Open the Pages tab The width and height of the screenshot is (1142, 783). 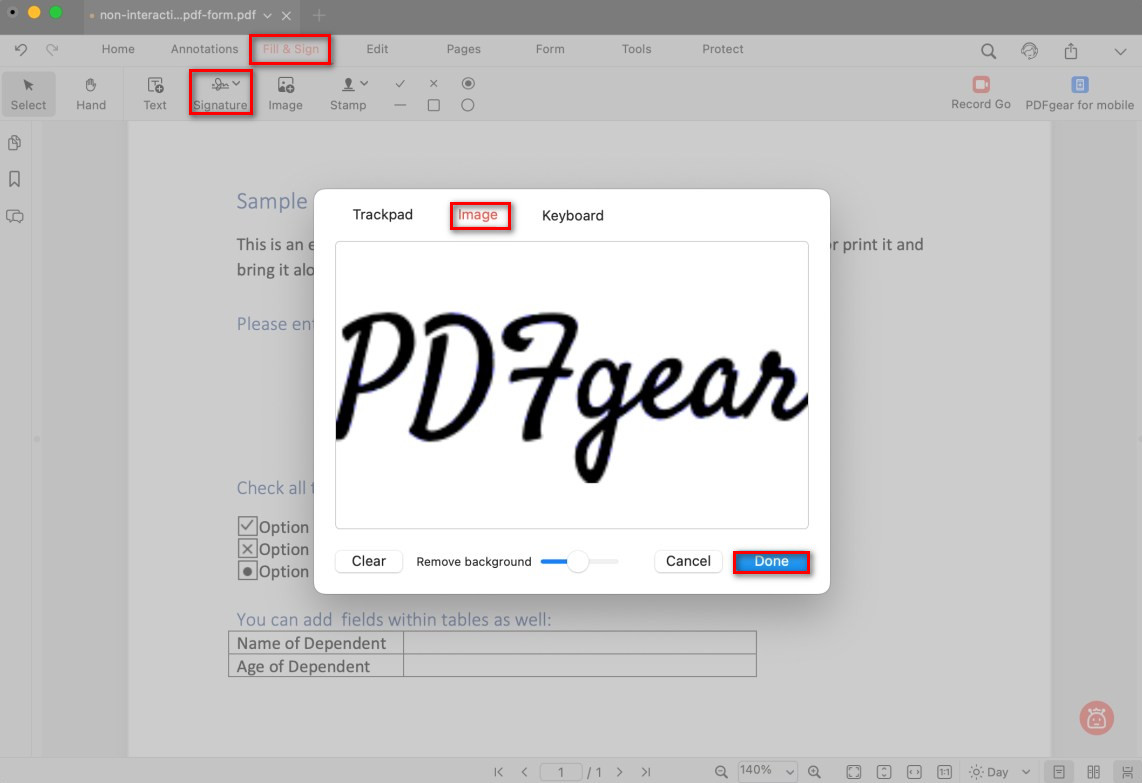click(464, 49)
